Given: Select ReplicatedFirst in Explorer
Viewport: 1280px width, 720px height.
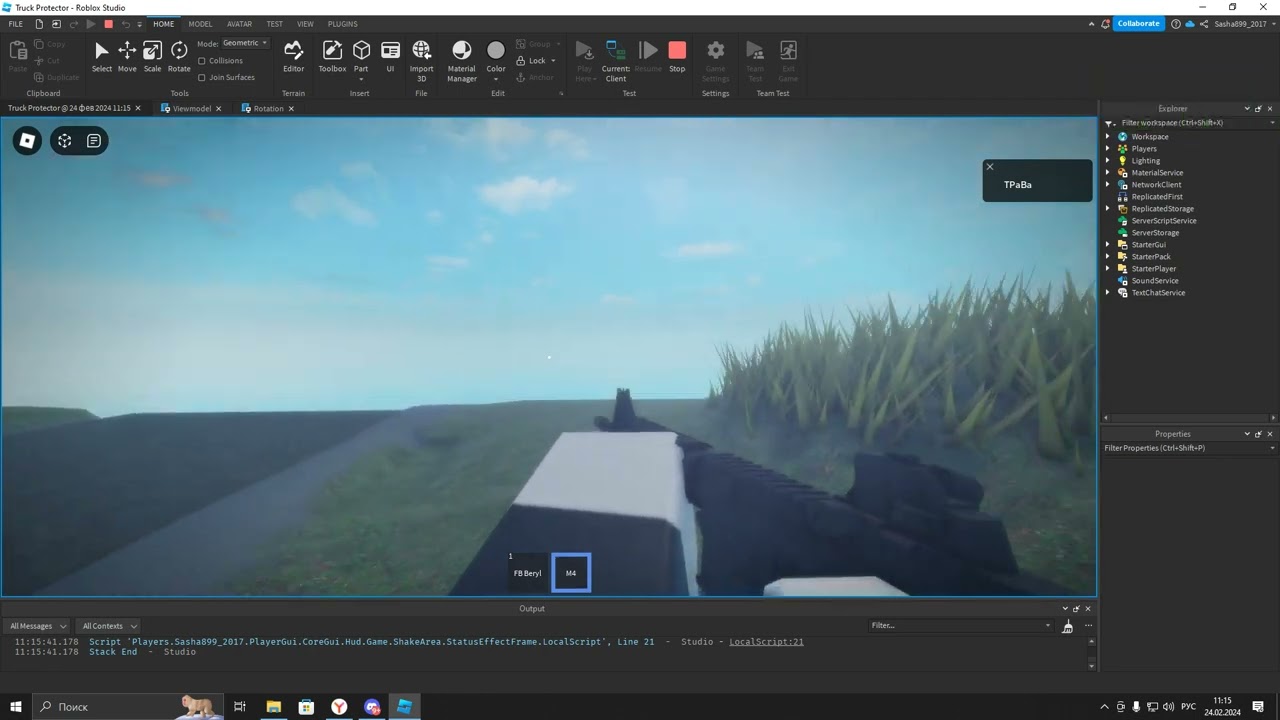Looking at the screenshot, I should click(x=1156, y=197).
